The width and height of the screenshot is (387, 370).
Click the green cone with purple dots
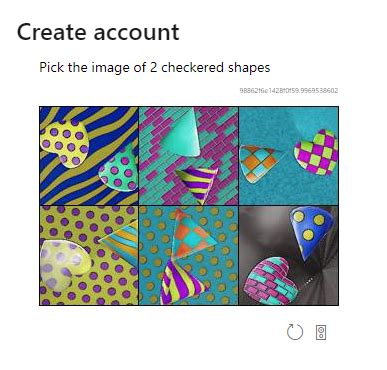[x=119, y=174]
